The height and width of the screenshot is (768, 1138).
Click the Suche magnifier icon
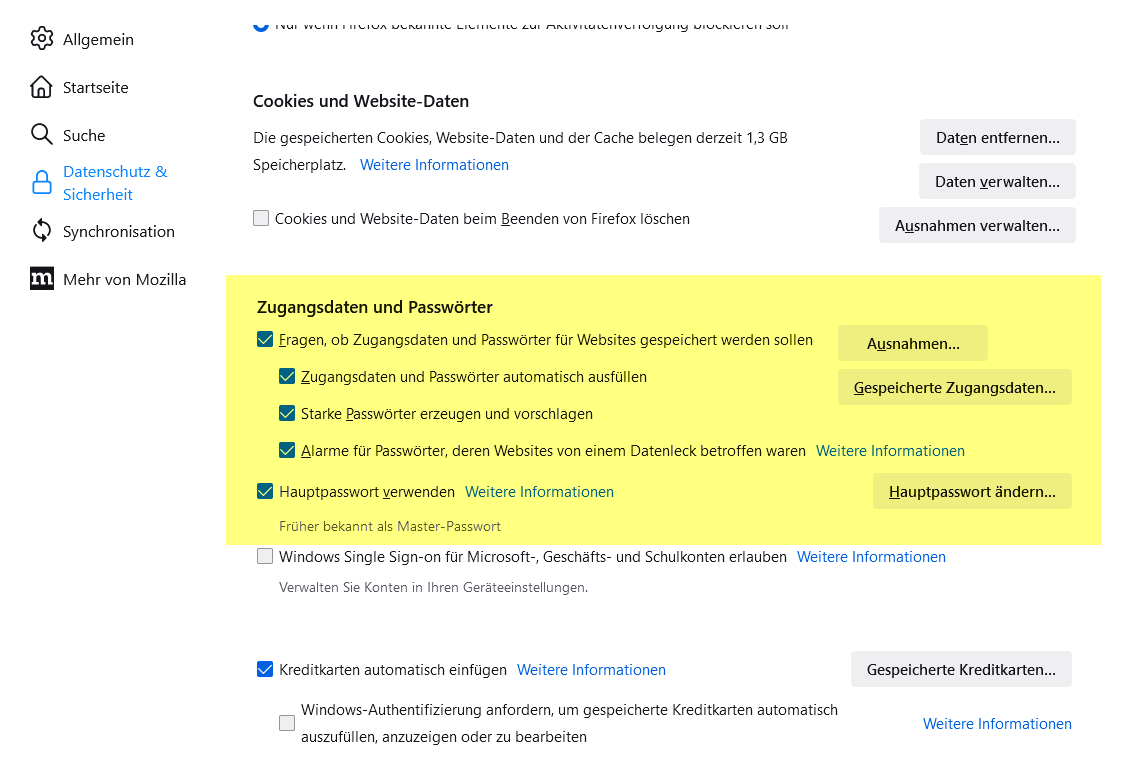point(41,135)
